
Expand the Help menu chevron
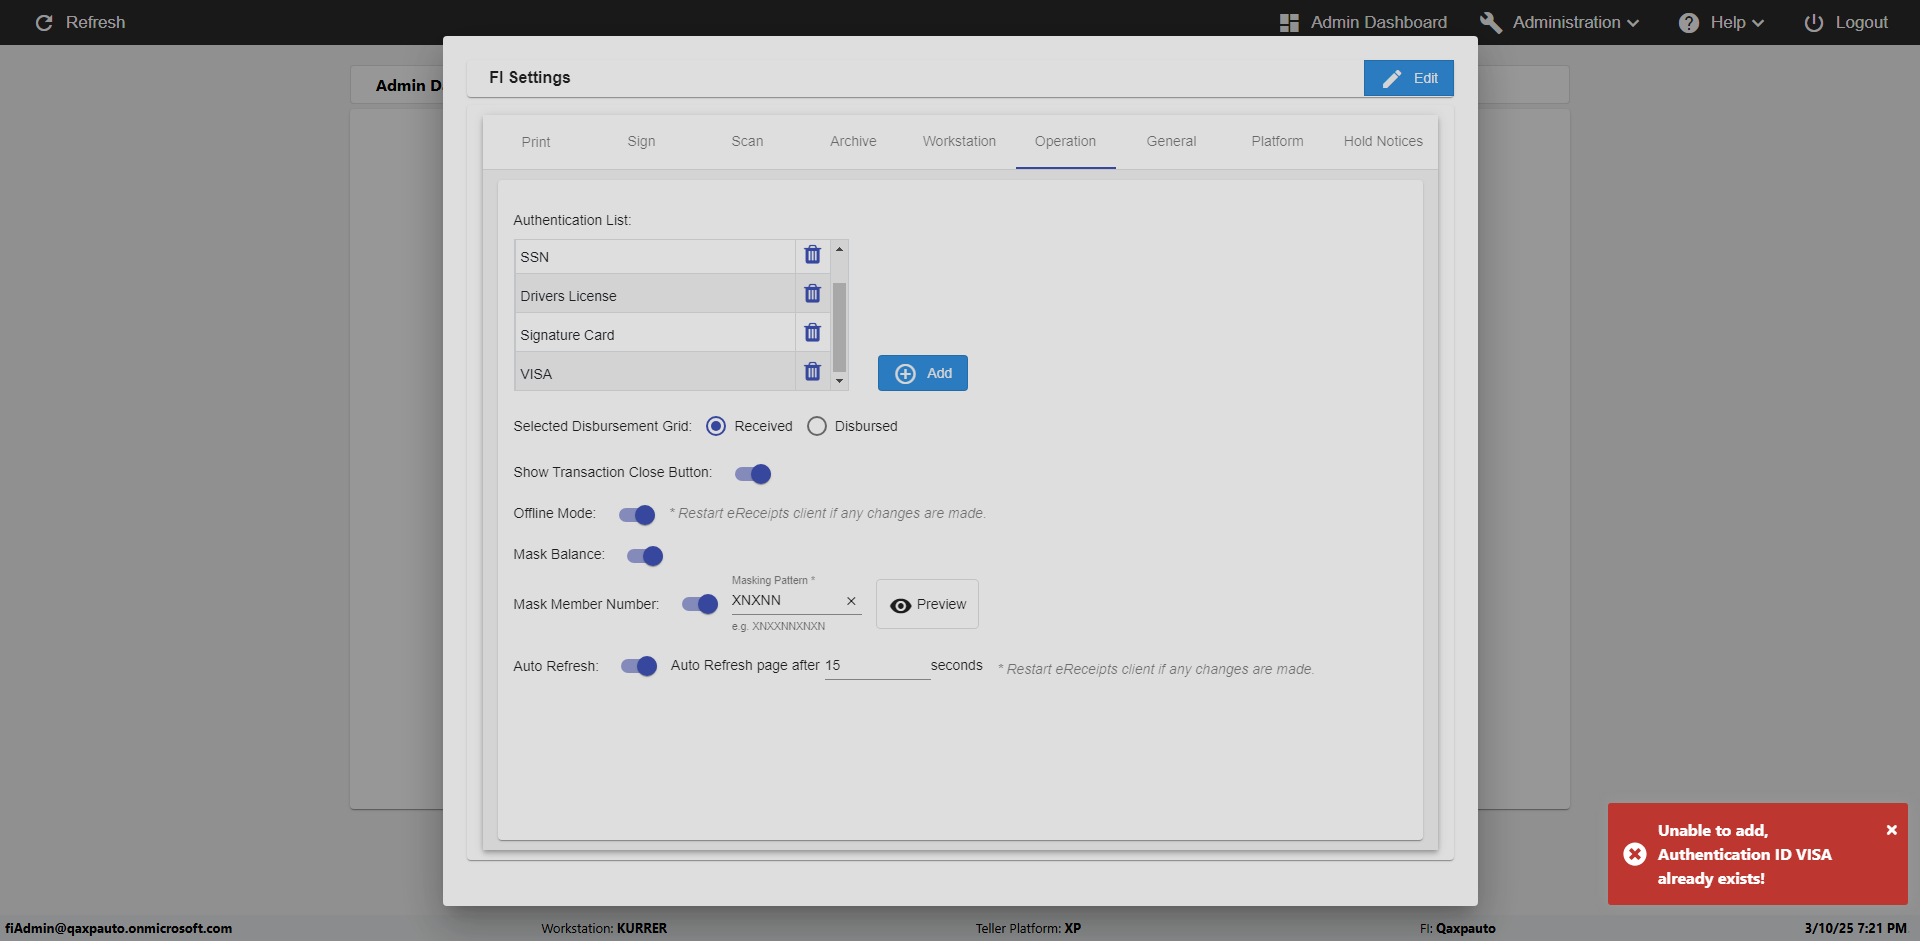click(x=1758, y=23)
